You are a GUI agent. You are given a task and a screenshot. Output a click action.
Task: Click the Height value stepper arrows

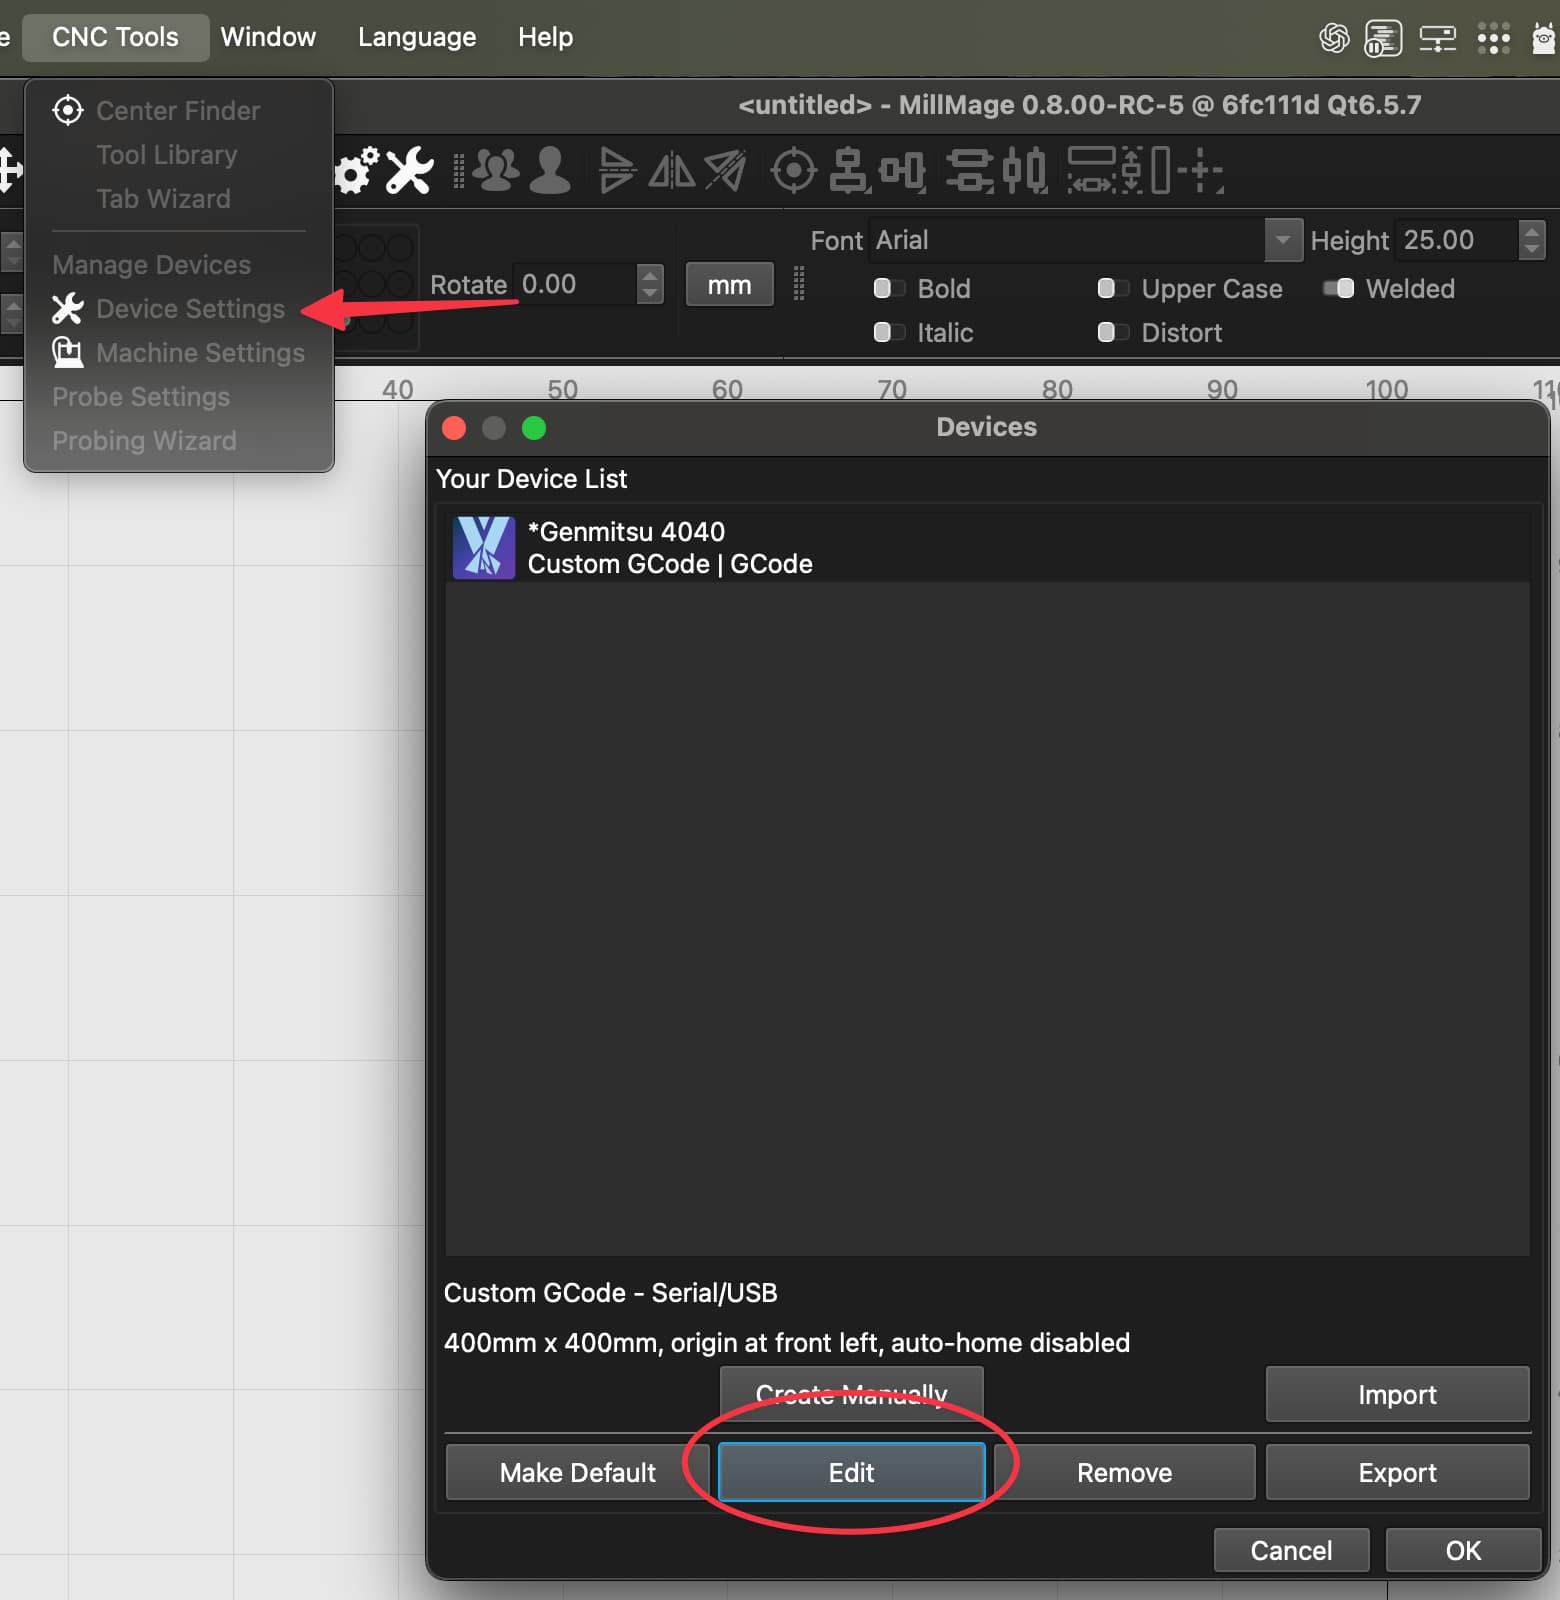[x=1531, y=240]
